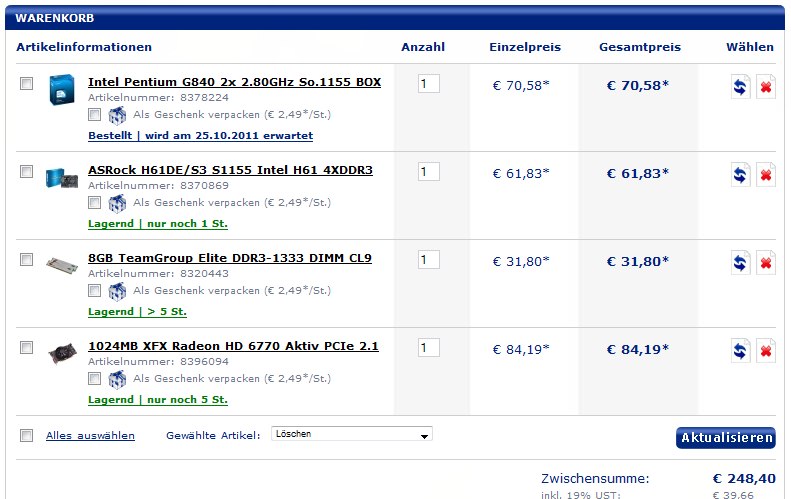Click the 'Einzelpreis' column header

(x=525, y=47)
